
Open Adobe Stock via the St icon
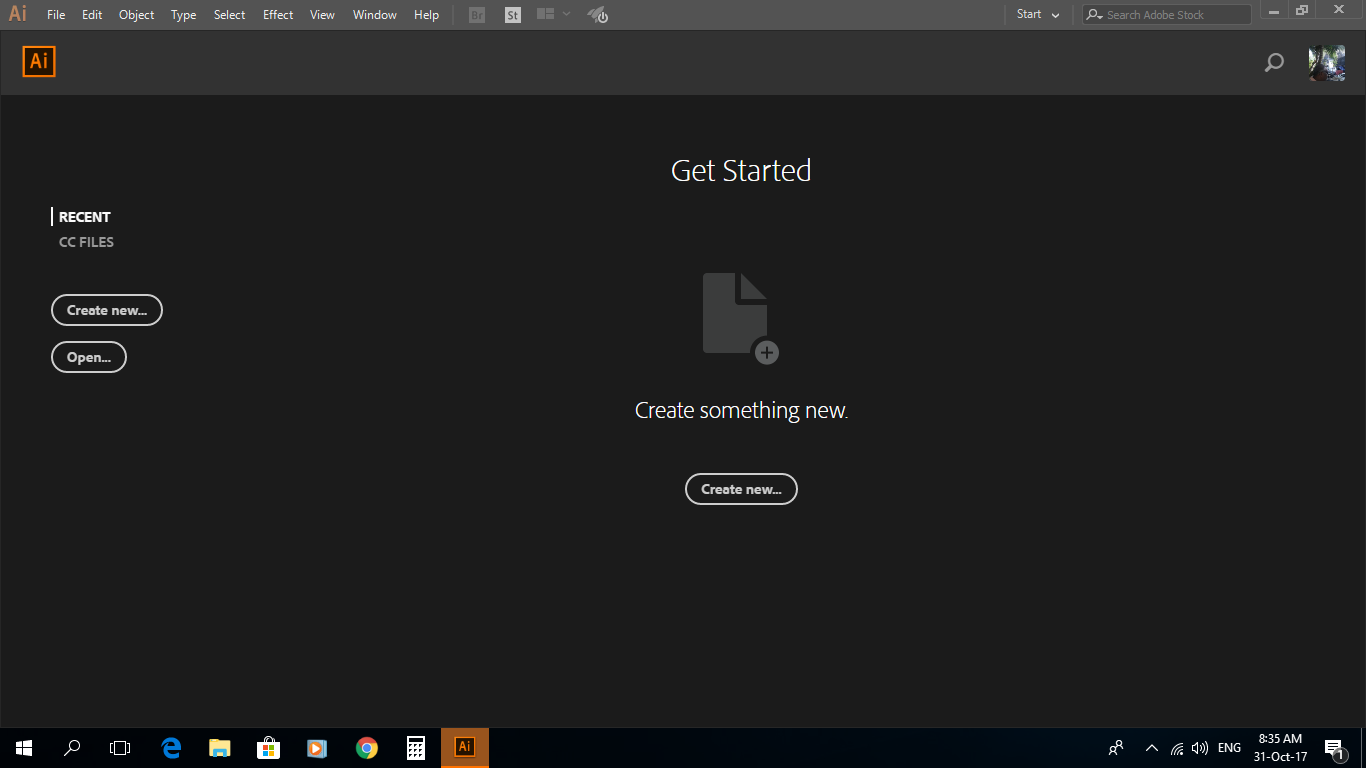pyautogui.click(x=512, y=14)
